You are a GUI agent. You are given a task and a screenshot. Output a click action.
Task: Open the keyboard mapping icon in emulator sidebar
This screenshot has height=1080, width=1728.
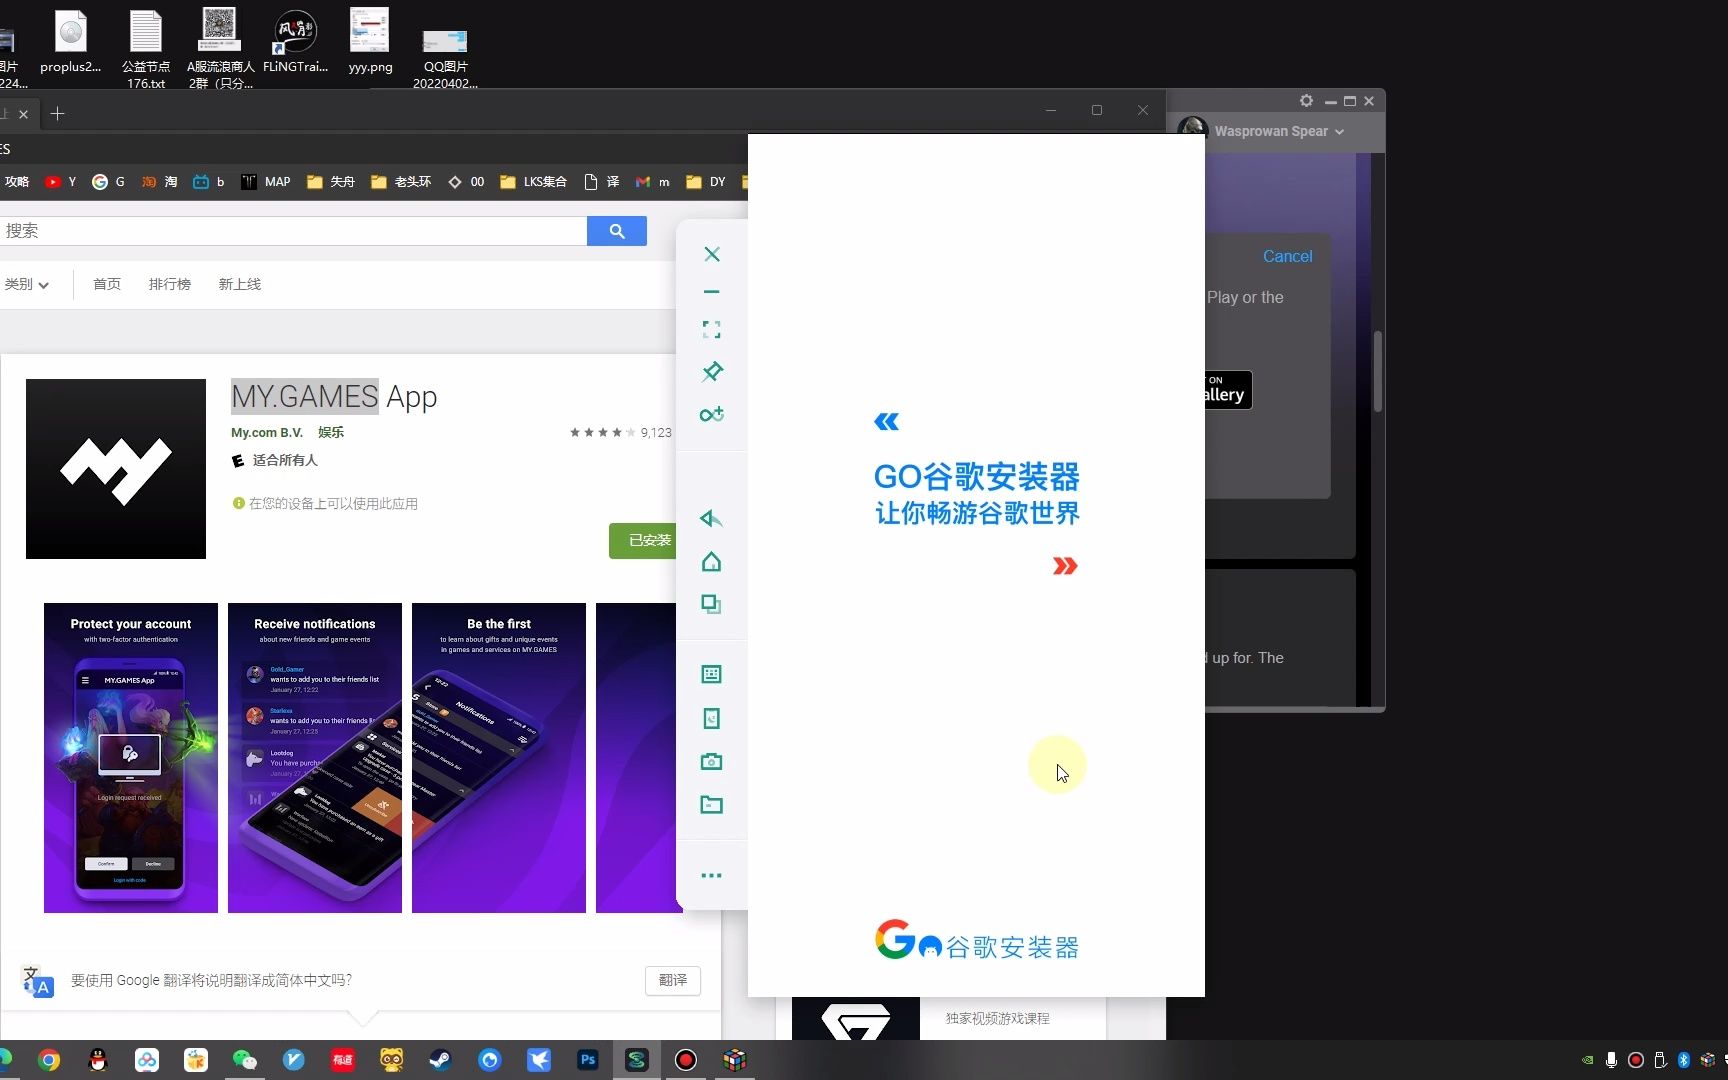(711, 675)
